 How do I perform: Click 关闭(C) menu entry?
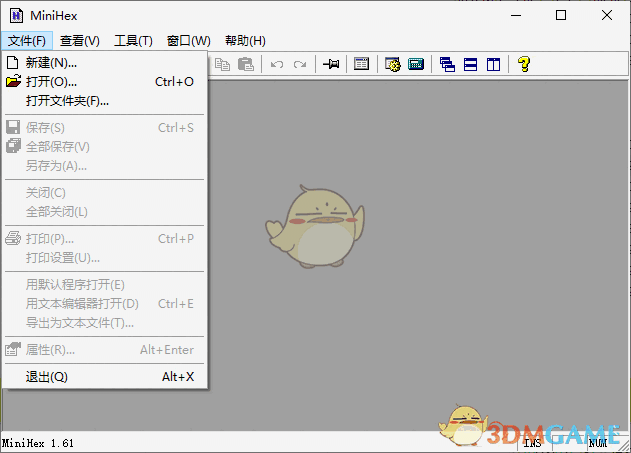click(105, 193)
